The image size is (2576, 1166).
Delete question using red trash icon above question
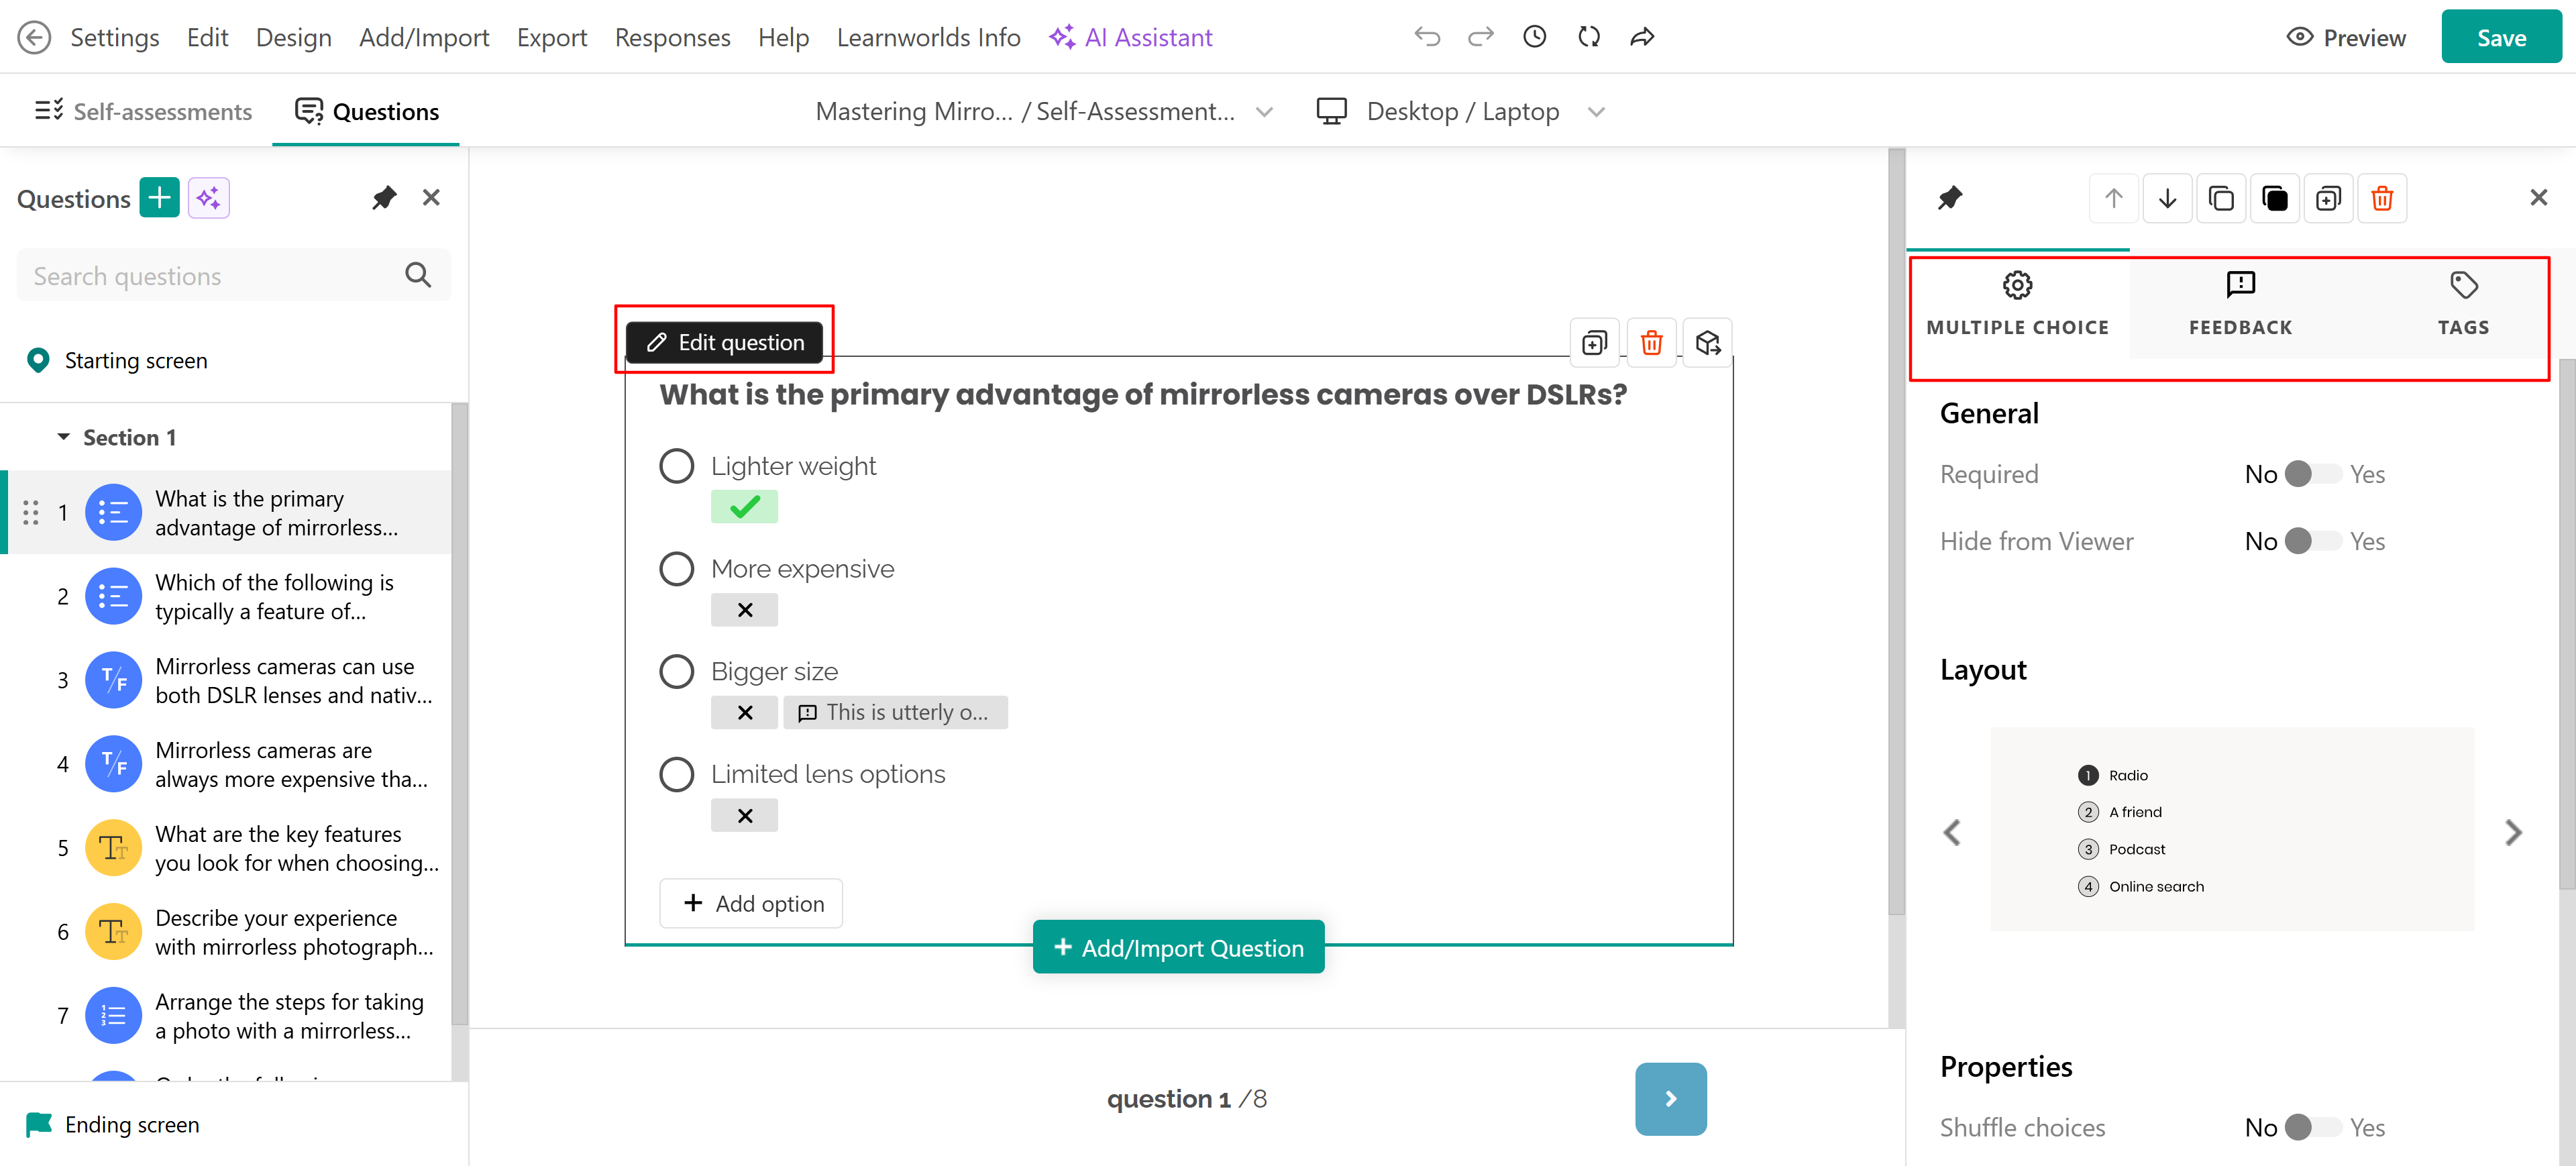click(x=1651, y=343)
